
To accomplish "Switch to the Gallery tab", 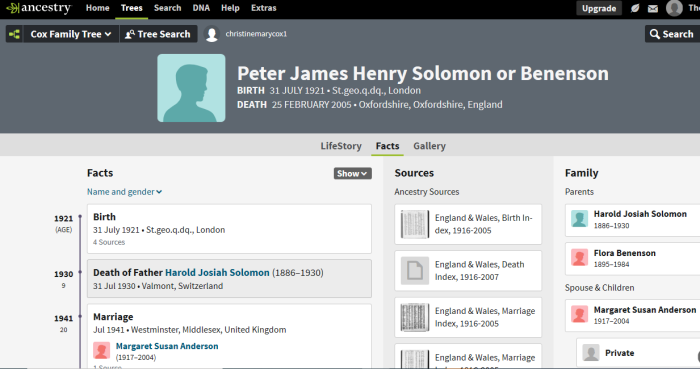I will [429, 146].
